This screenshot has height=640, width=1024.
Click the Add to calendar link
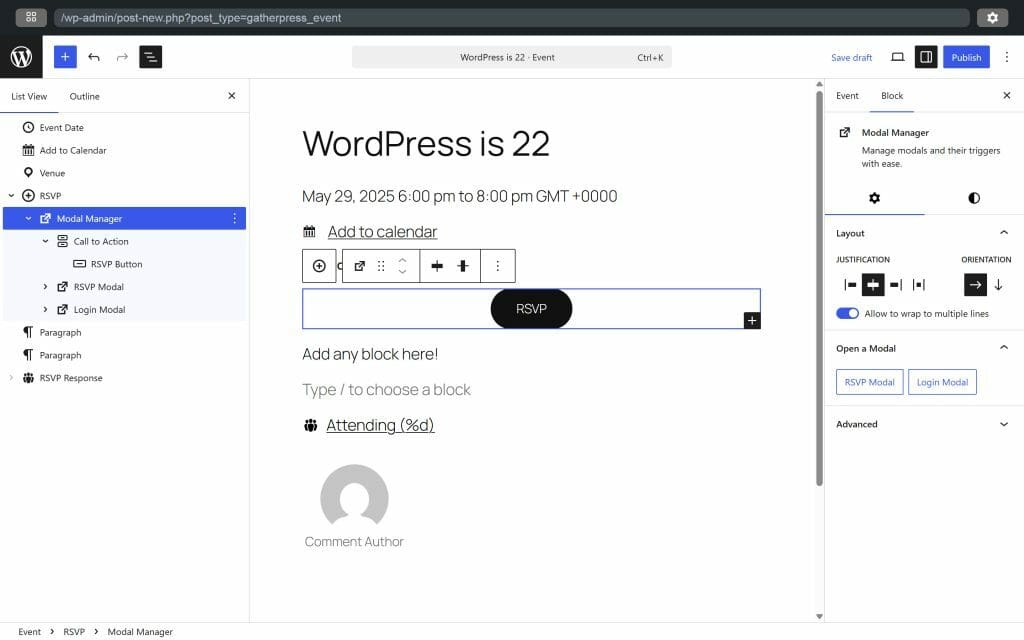382,232
